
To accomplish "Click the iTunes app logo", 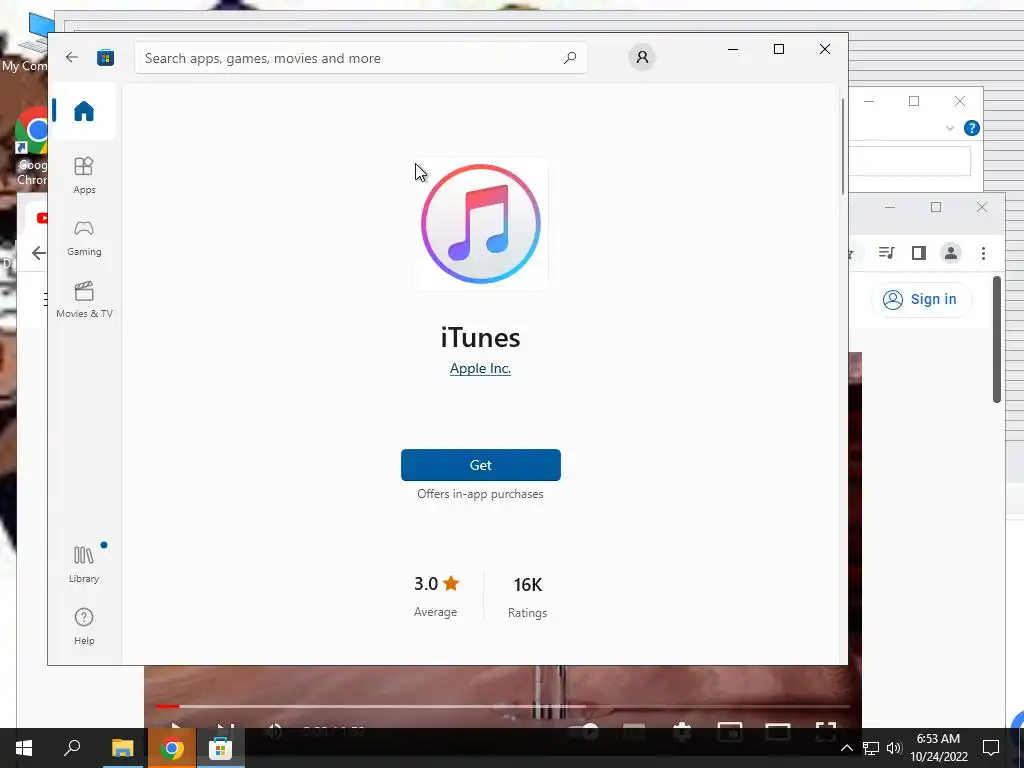I will tap(481, 224).
